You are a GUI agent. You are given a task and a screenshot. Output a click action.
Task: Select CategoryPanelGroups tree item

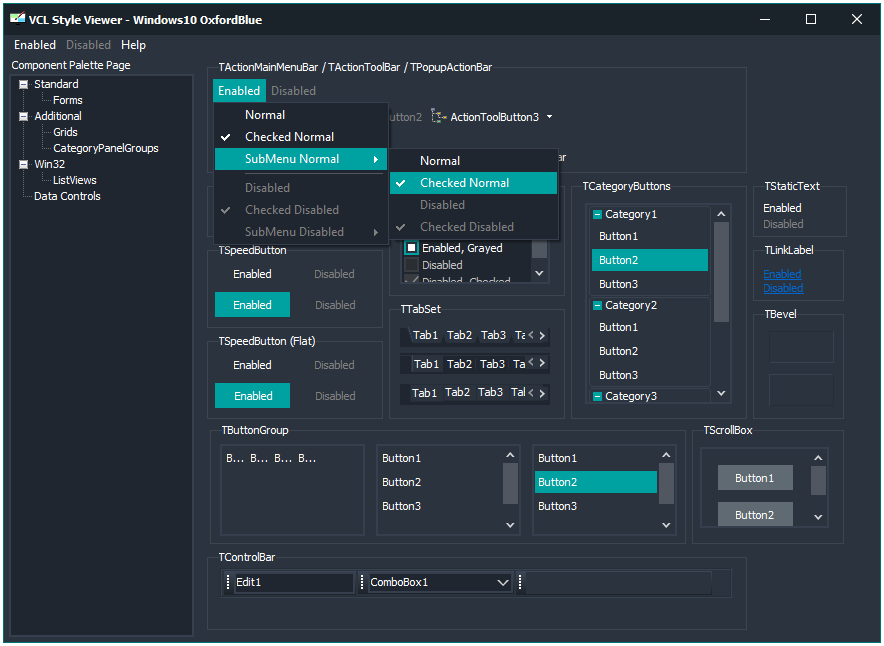105,148
